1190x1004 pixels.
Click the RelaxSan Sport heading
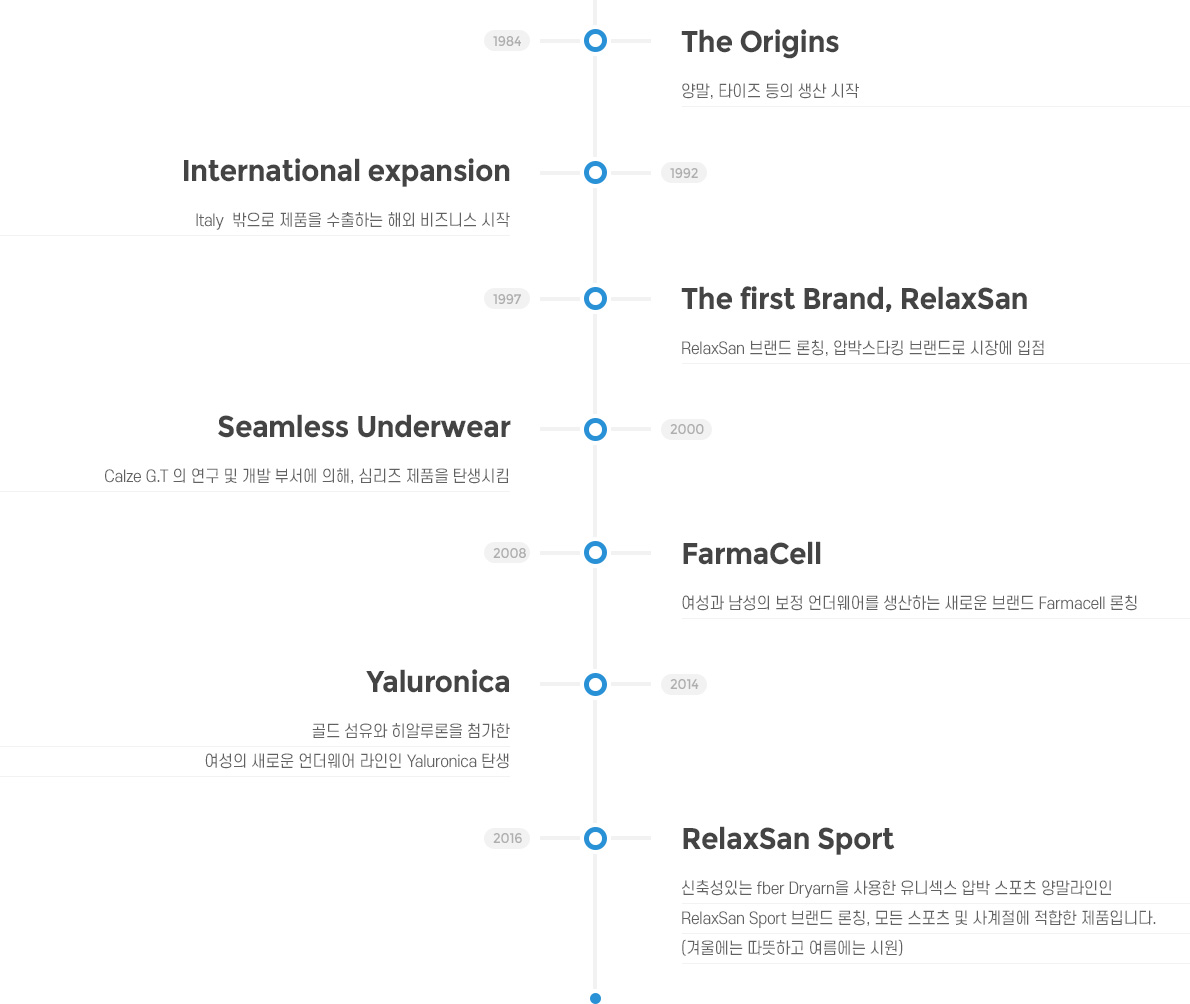[x=788, y=839]
